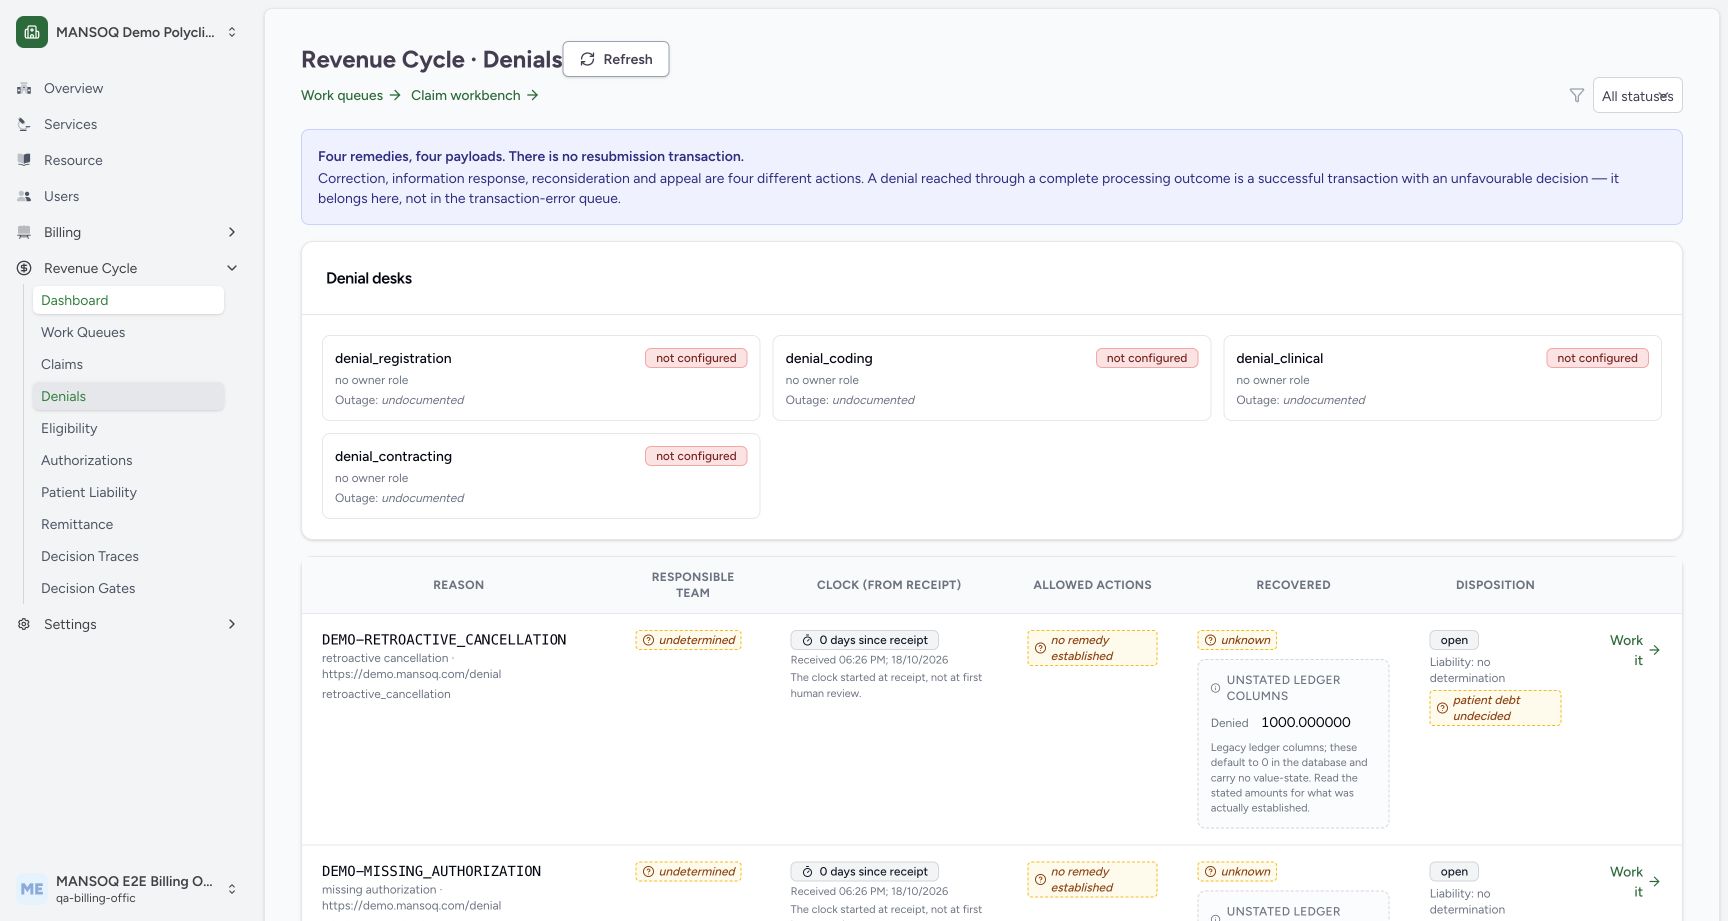Open the user account switcher chevron
Image resolution: width=1728 pixels, height=921 pixels.
pos(232,888)
